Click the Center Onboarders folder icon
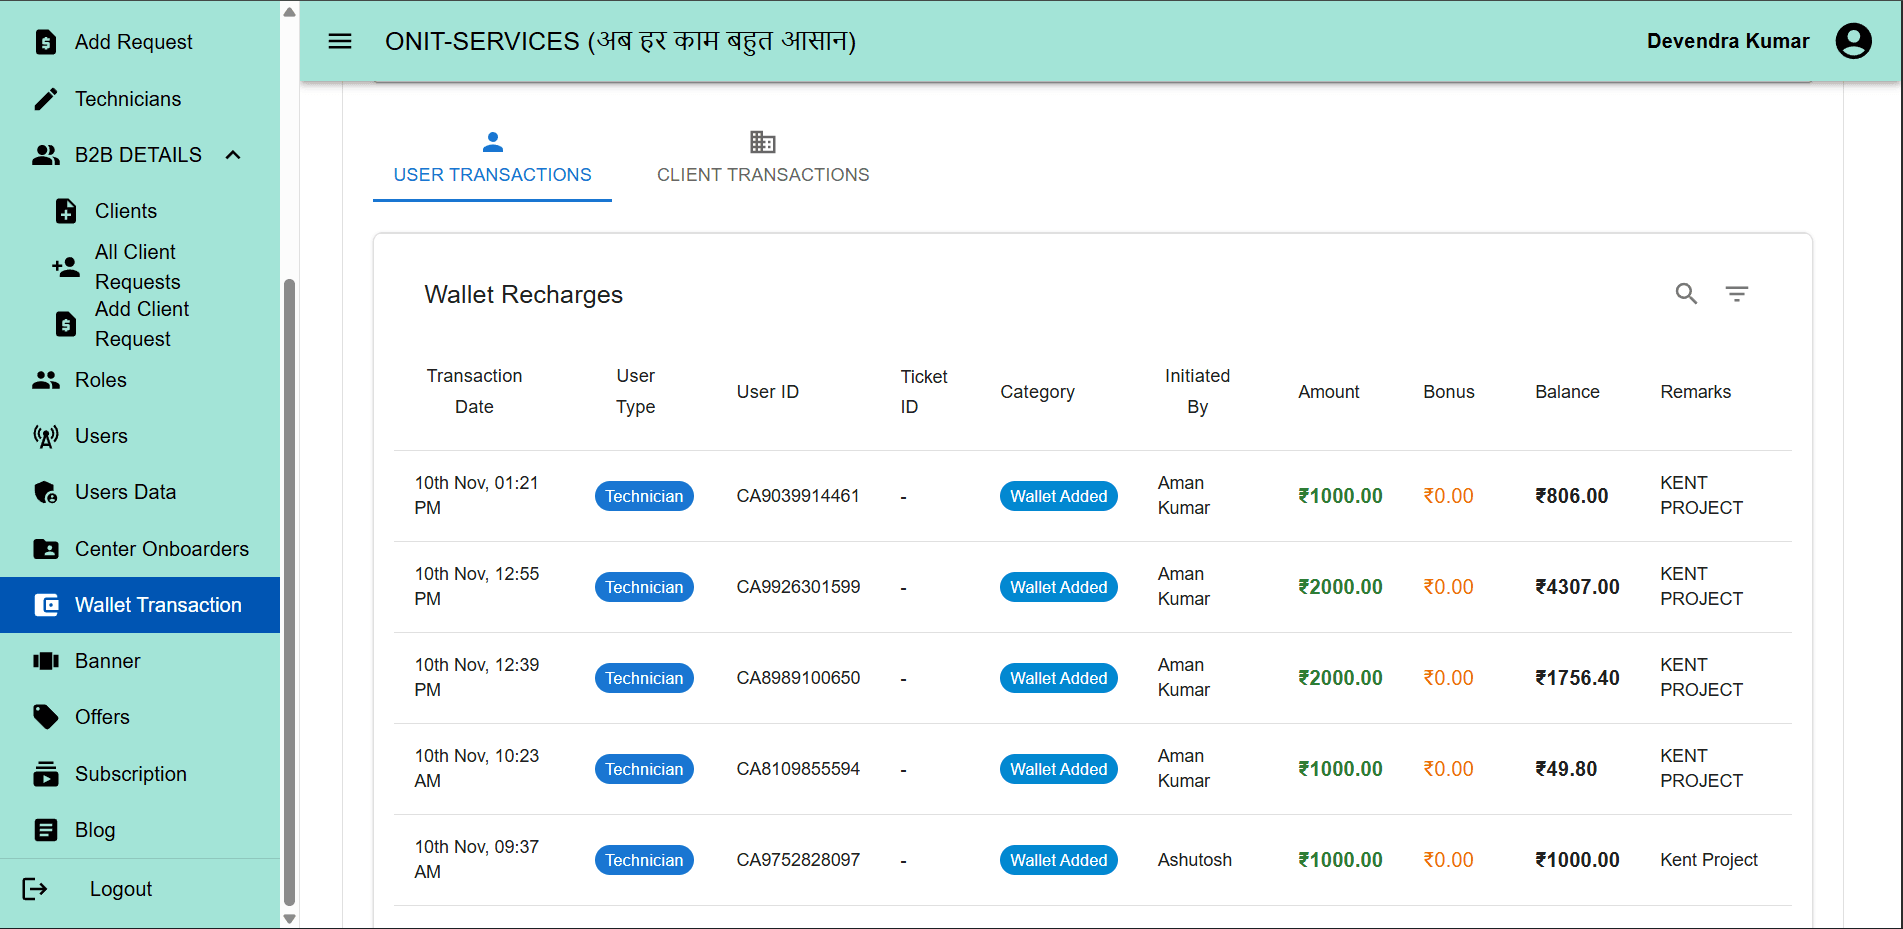This screenshot has width=1903, height=929. [x=46, y=549]
